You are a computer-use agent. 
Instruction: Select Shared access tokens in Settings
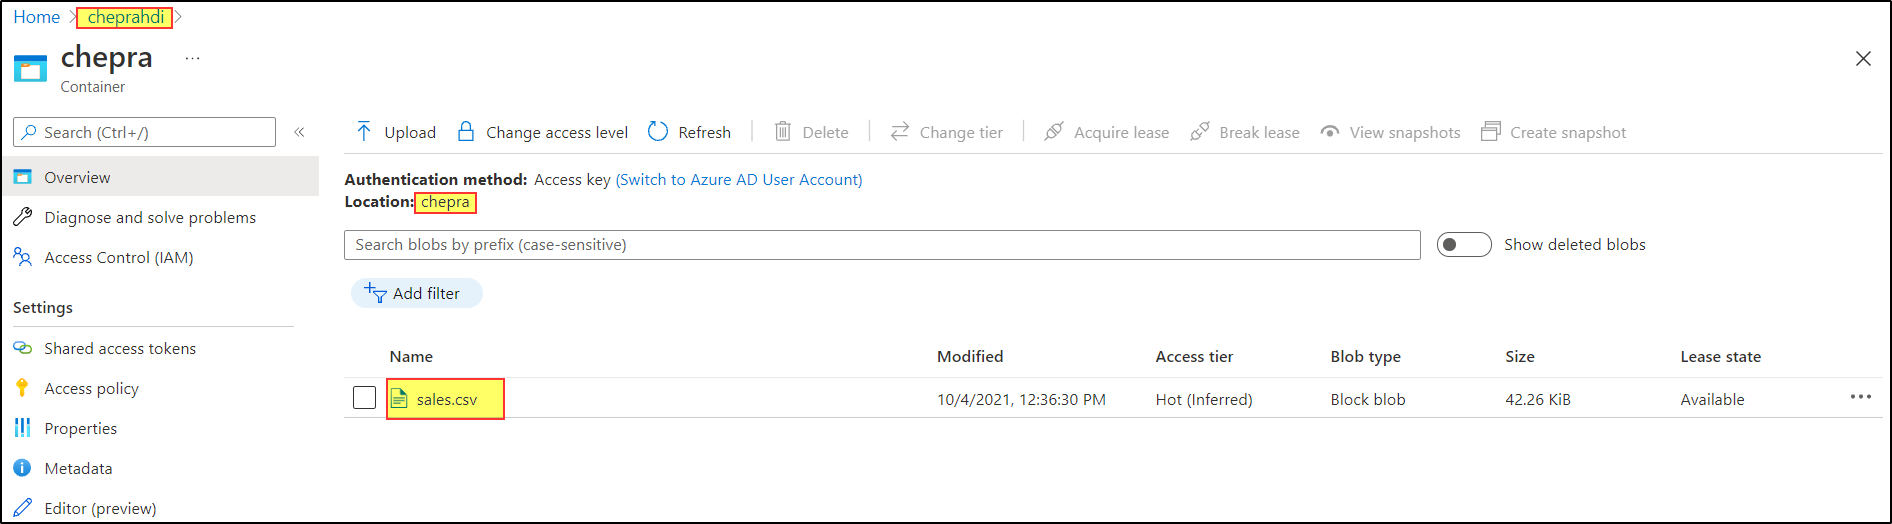[x=120, y=349]
